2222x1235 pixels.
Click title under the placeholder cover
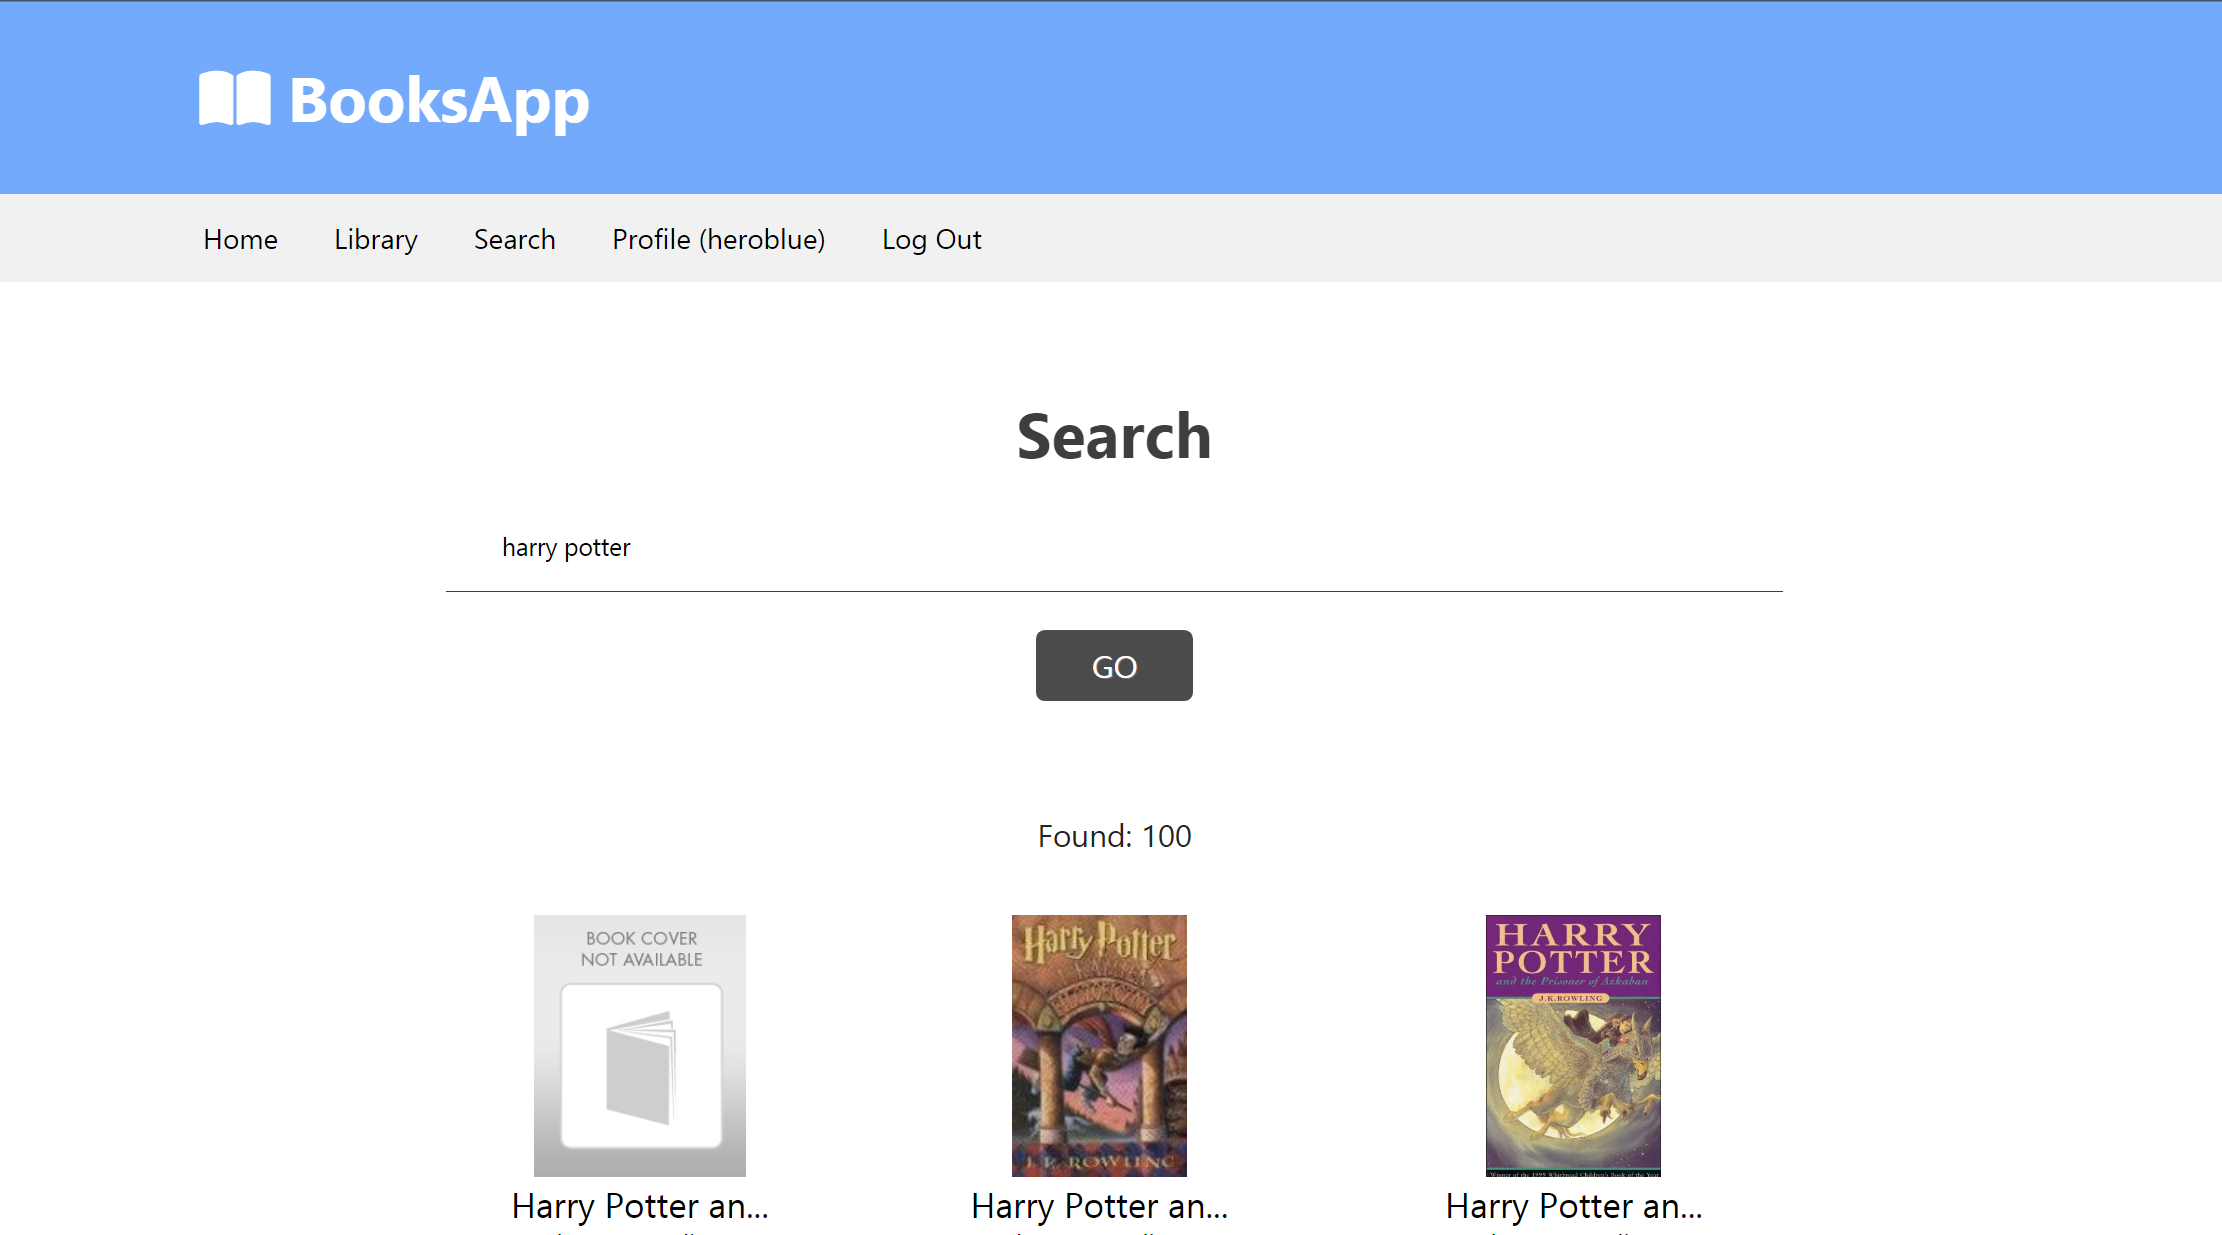[x=640, y=1207]
